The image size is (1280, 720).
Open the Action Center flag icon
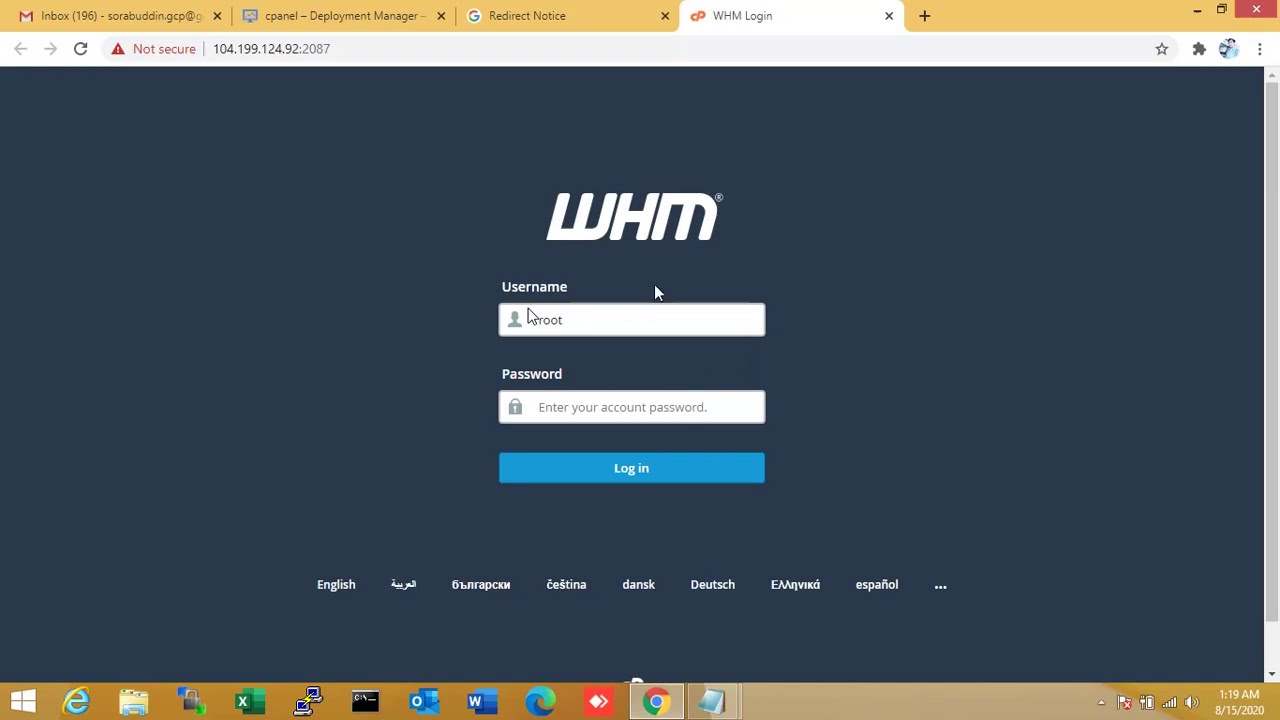click(1125, 703)
